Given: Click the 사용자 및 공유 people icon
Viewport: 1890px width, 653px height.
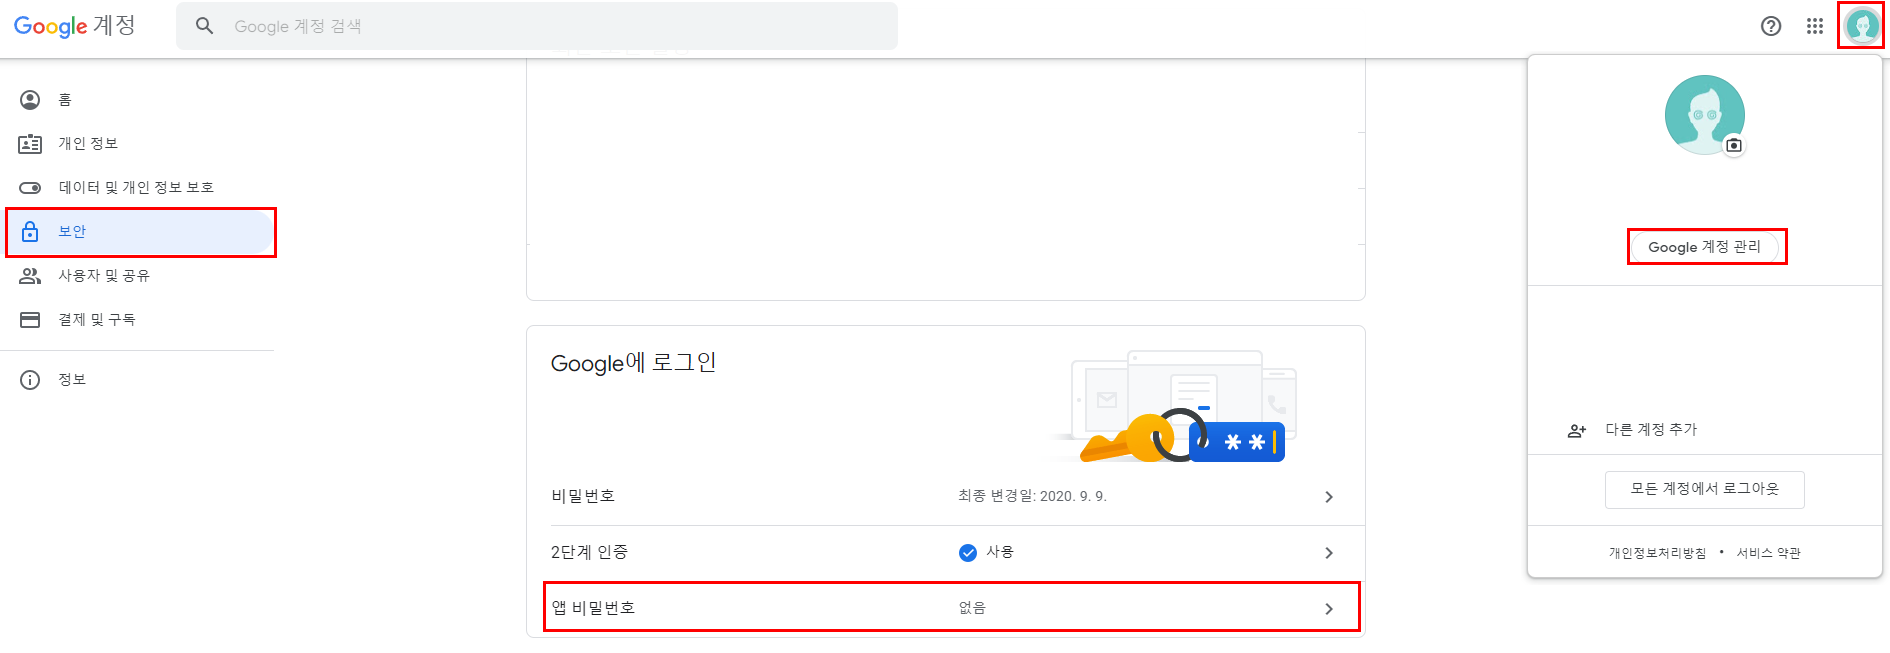Looking at the screenshot, I should pyautogui.click(x=30, y=276).
